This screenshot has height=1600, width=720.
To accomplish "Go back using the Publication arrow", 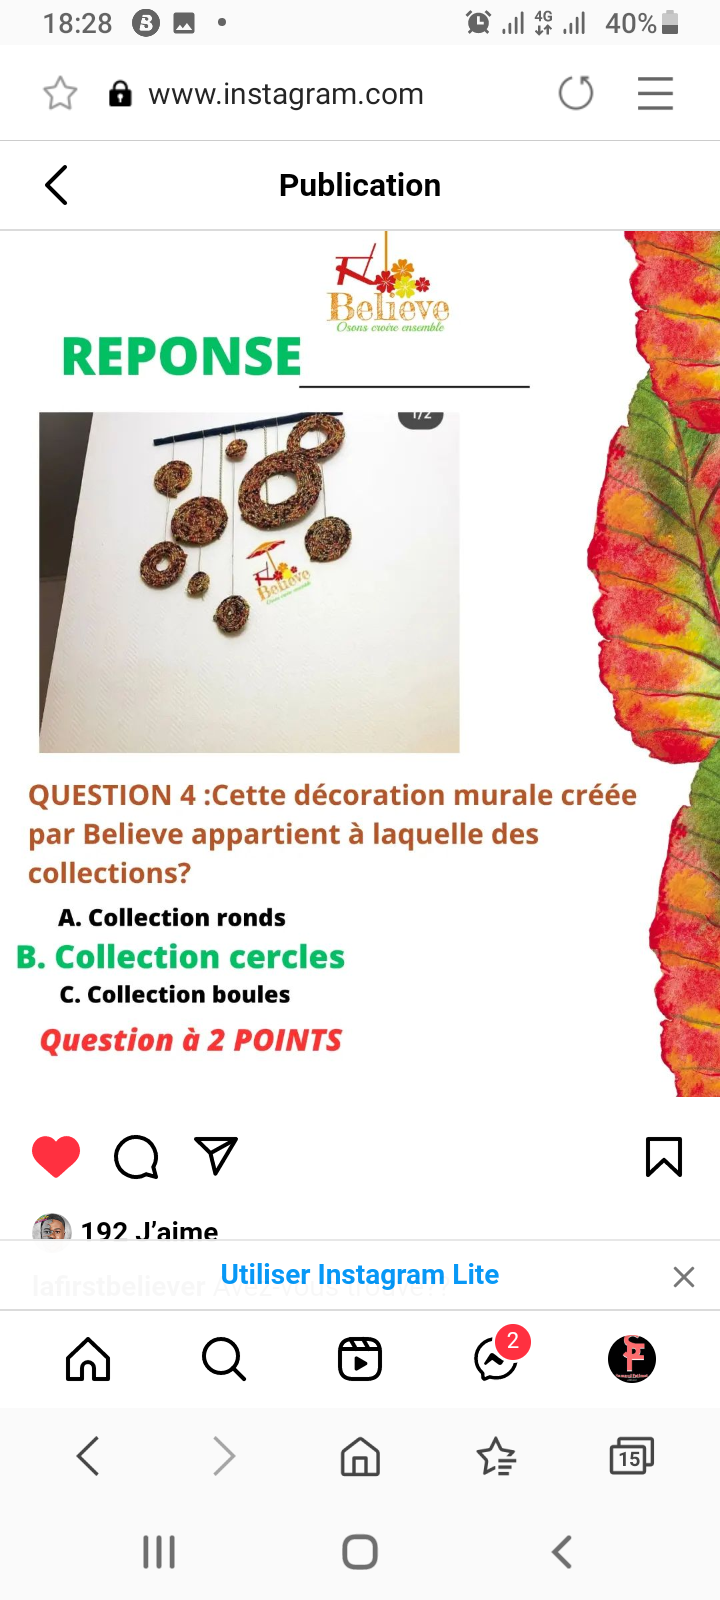I will 57,185.
